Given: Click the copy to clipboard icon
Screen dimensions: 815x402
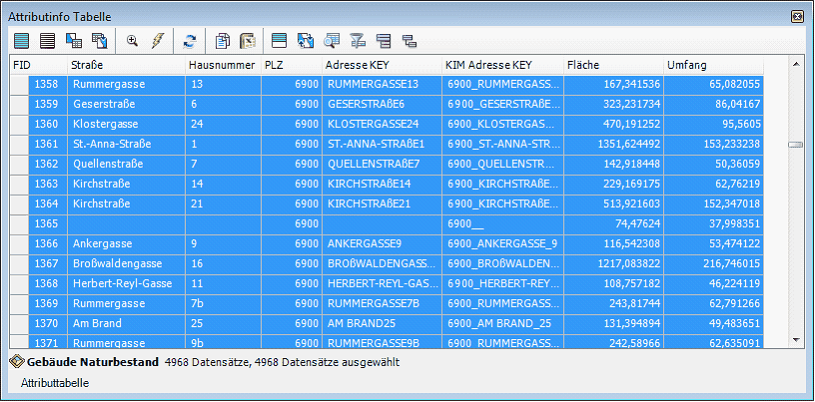Looking at the screenshot, I should 223,41.
